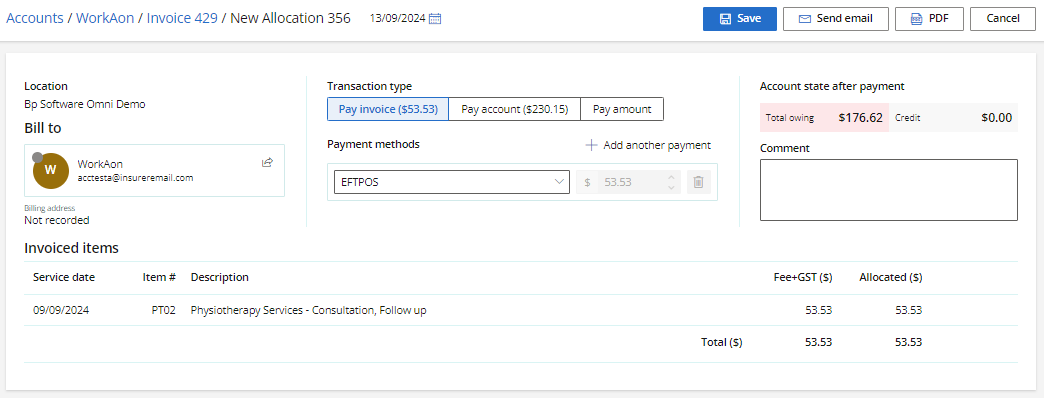Click the Description column header

tap(220, 277)
